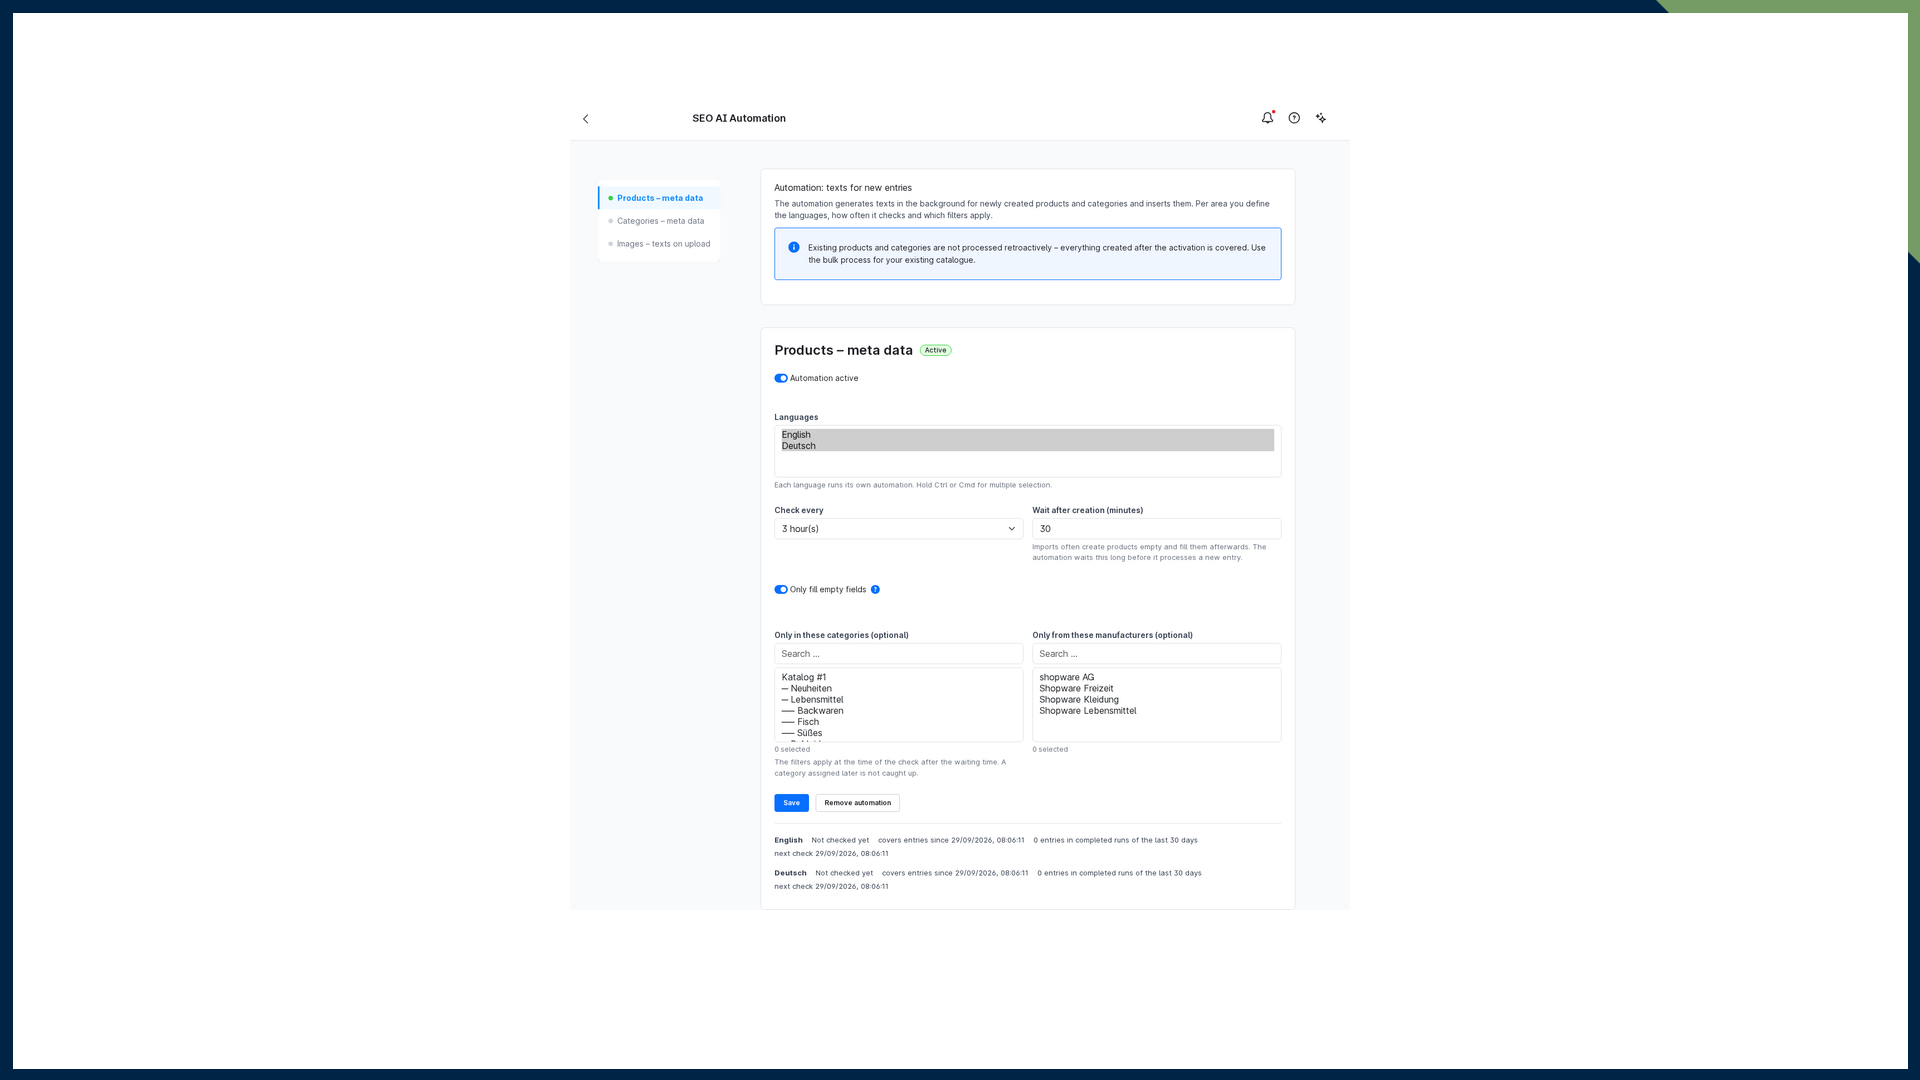The height and width of the screenshot is (1080, 1920).
Task: Open Categories – meta data section
Action: pyautogui.click(x=659, y=221)
